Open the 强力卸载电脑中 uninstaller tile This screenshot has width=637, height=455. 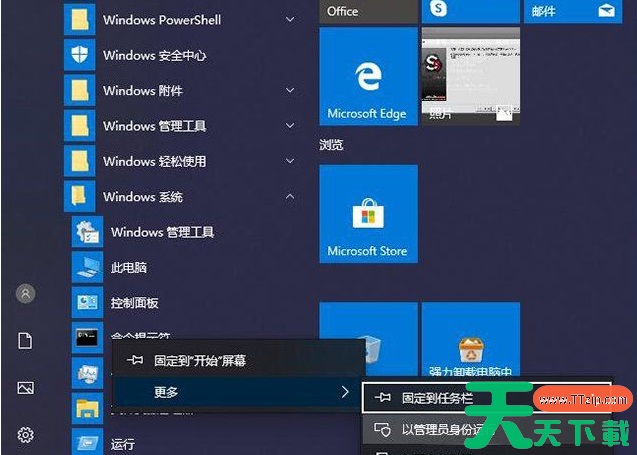click(x=471, y=339)
